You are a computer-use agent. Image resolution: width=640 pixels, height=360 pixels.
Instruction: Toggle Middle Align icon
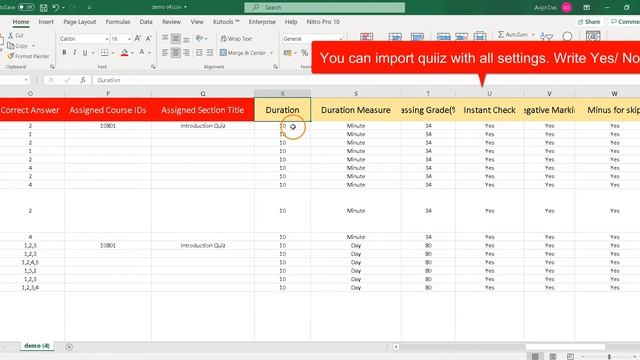[176, 38]
